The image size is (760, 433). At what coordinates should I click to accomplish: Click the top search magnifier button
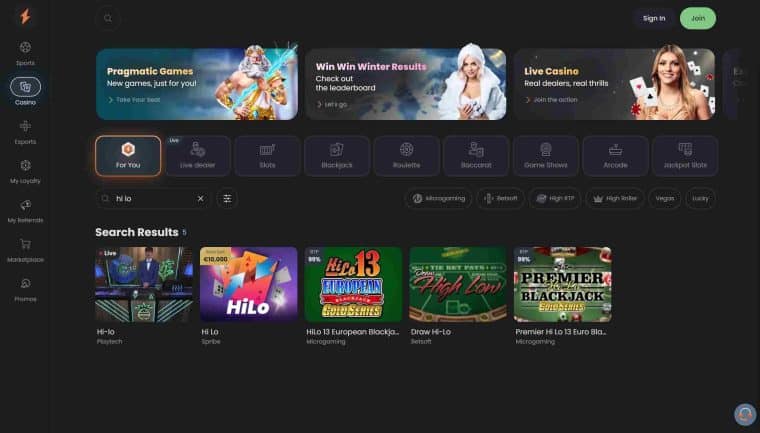click(x=108, y=18)
